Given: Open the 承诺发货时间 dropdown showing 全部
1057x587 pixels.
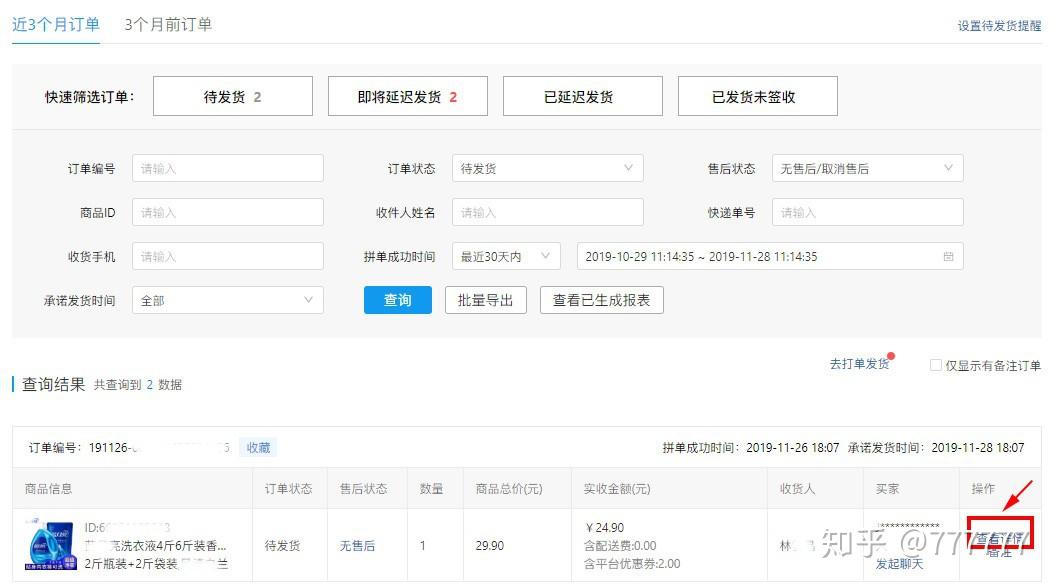Looking at the screenshot, I should pyautogui.click(x=228, y=300).
